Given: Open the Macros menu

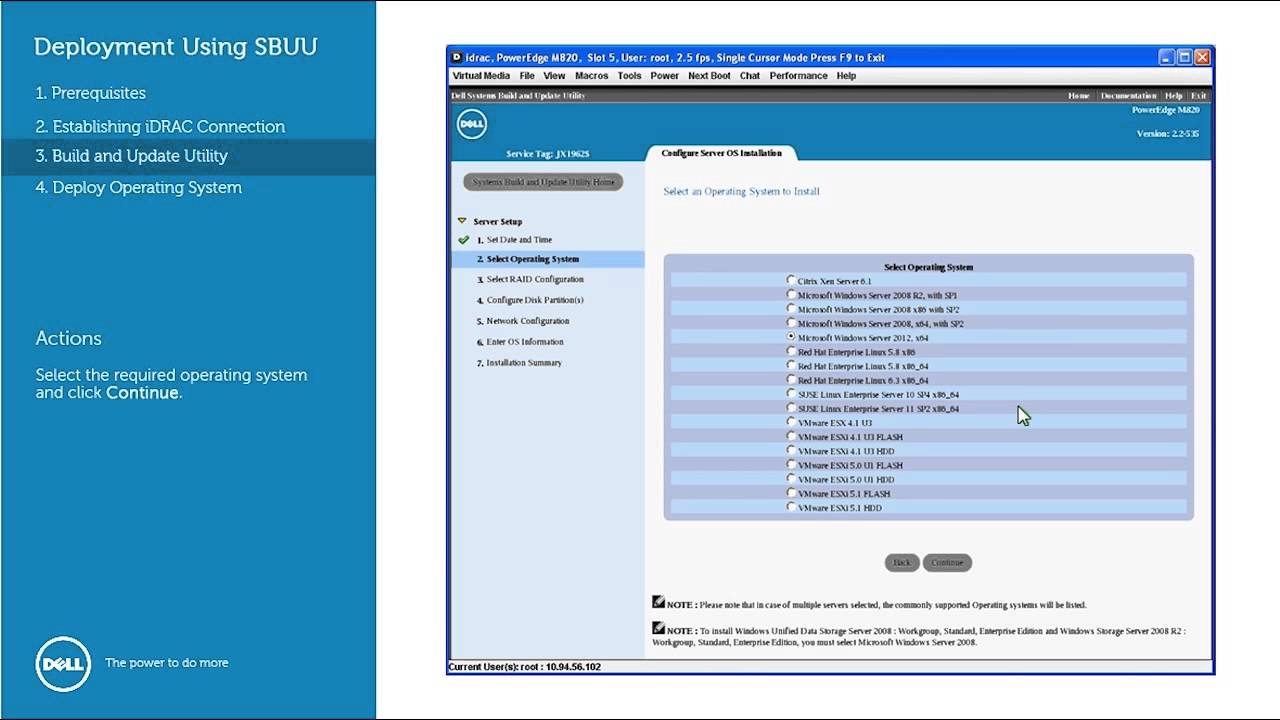Looking at the screenshot, I should click(592, 76).
